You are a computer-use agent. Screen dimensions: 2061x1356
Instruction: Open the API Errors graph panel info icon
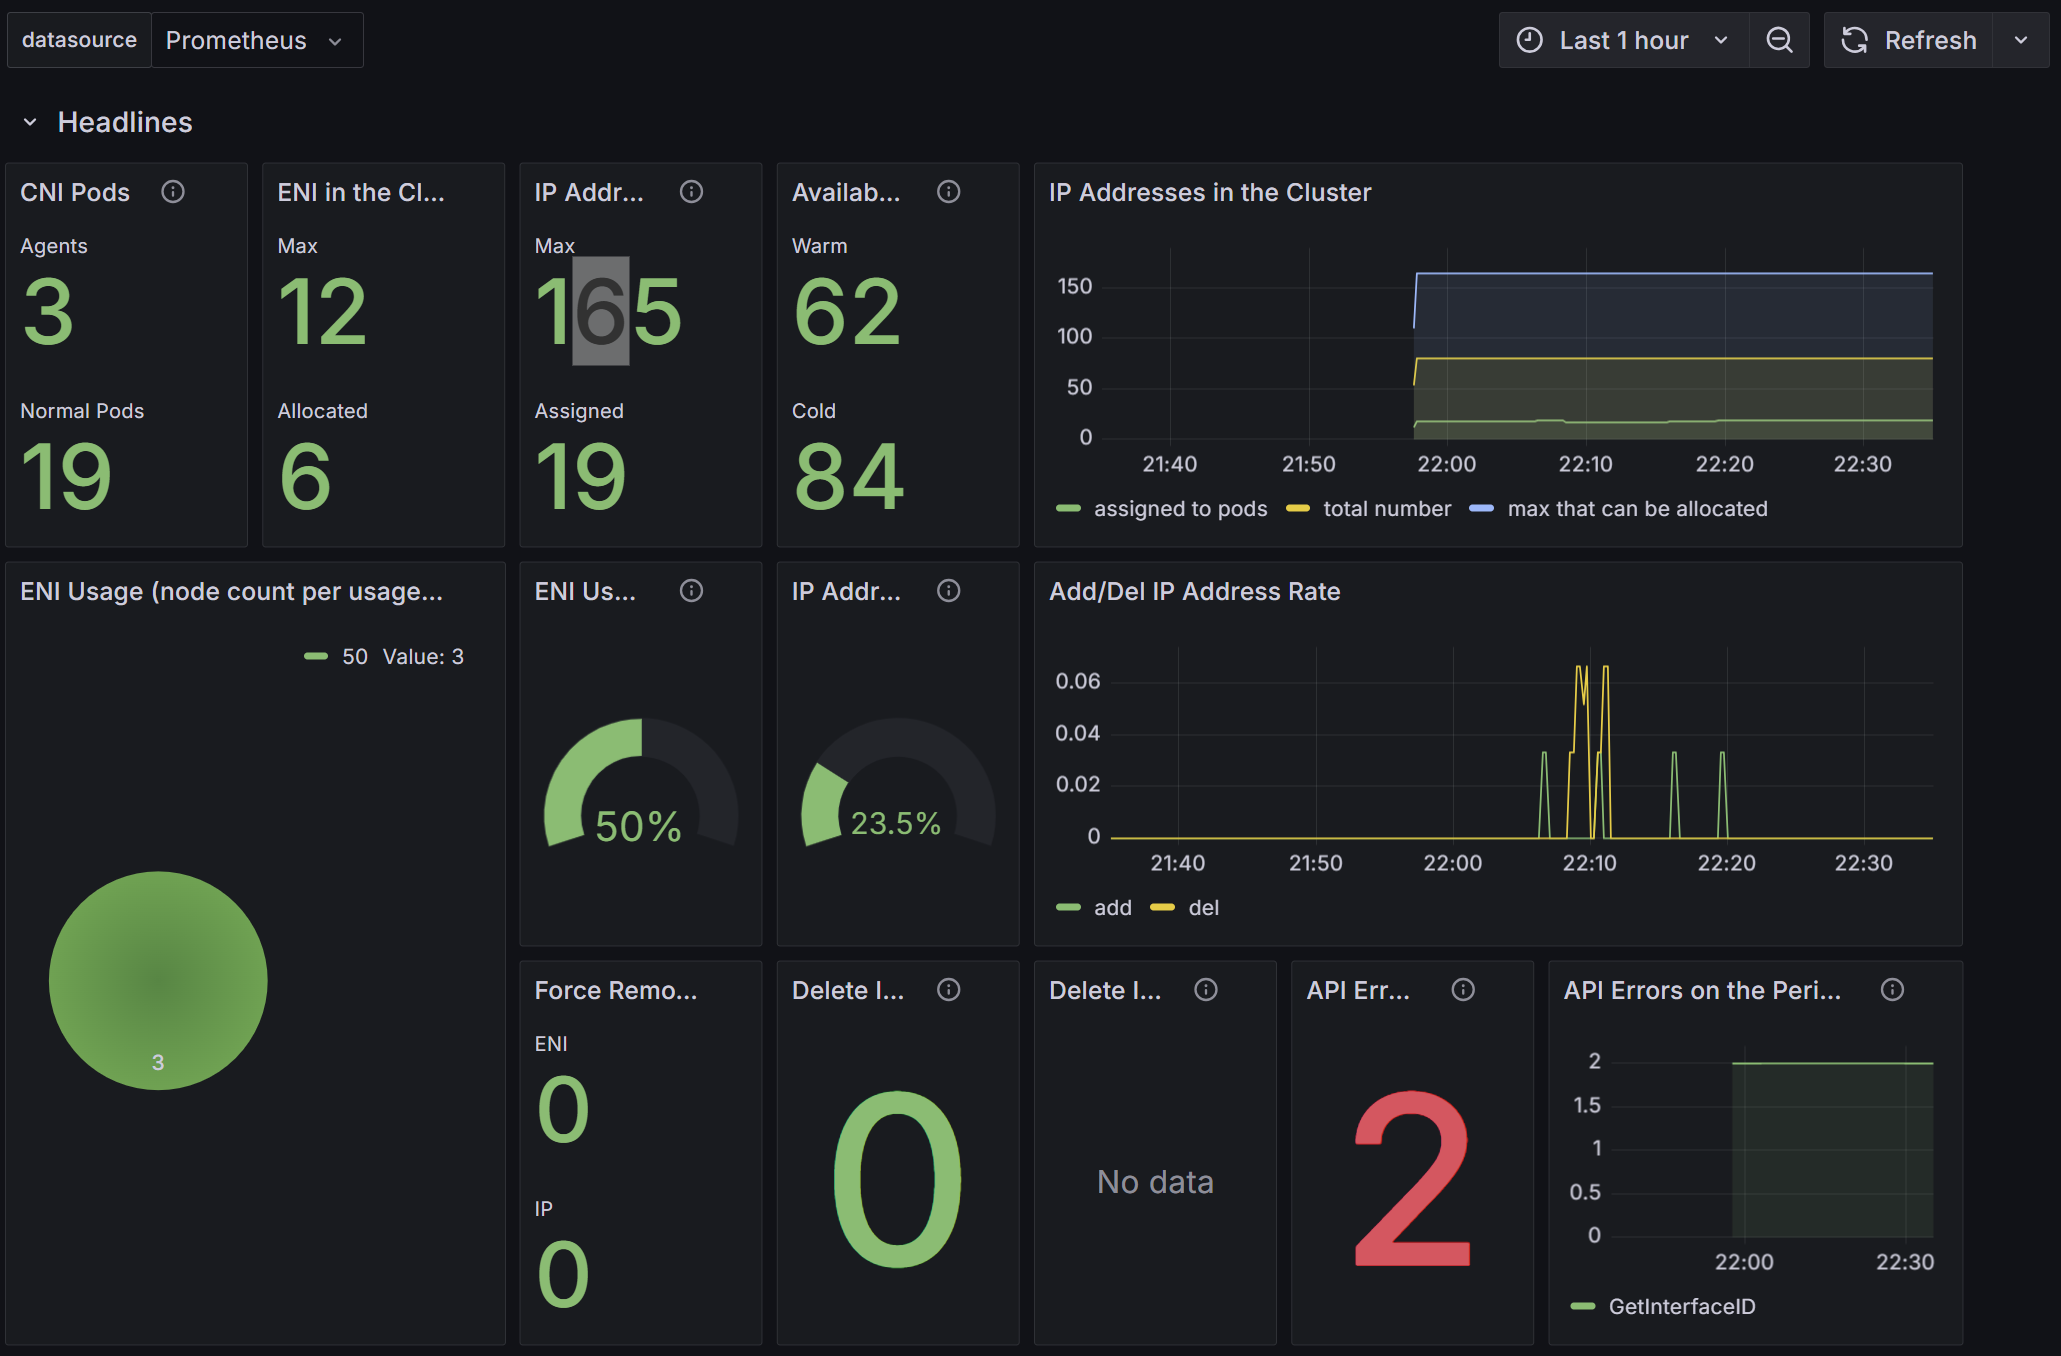point(1892,990)
